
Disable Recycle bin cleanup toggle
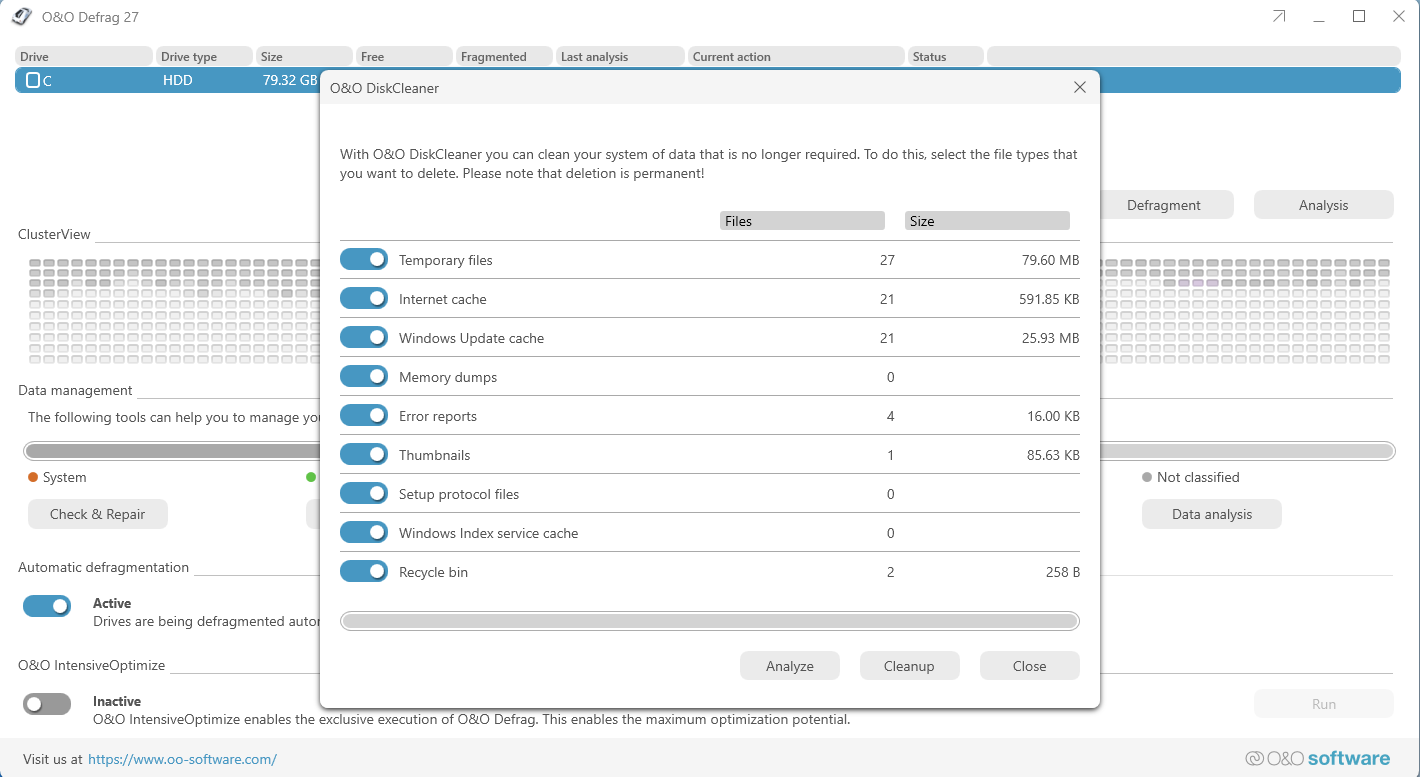(364, 572)
